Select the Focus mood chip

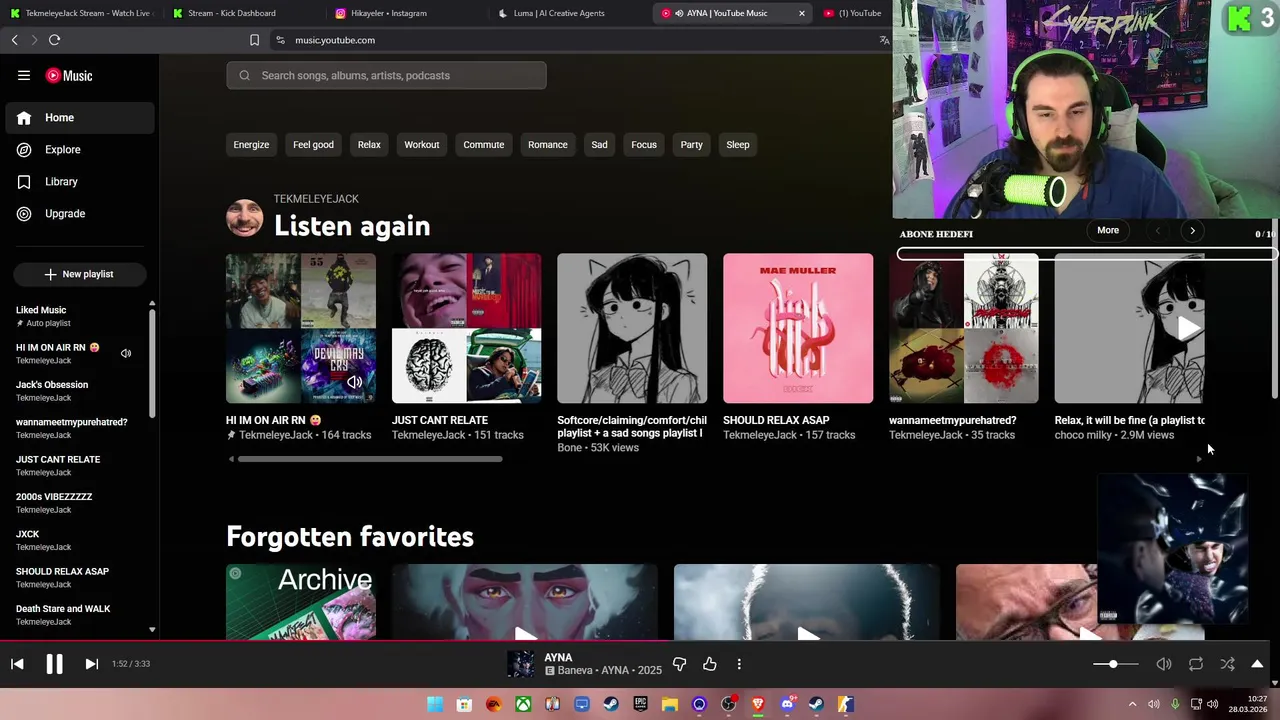(644, 145)
